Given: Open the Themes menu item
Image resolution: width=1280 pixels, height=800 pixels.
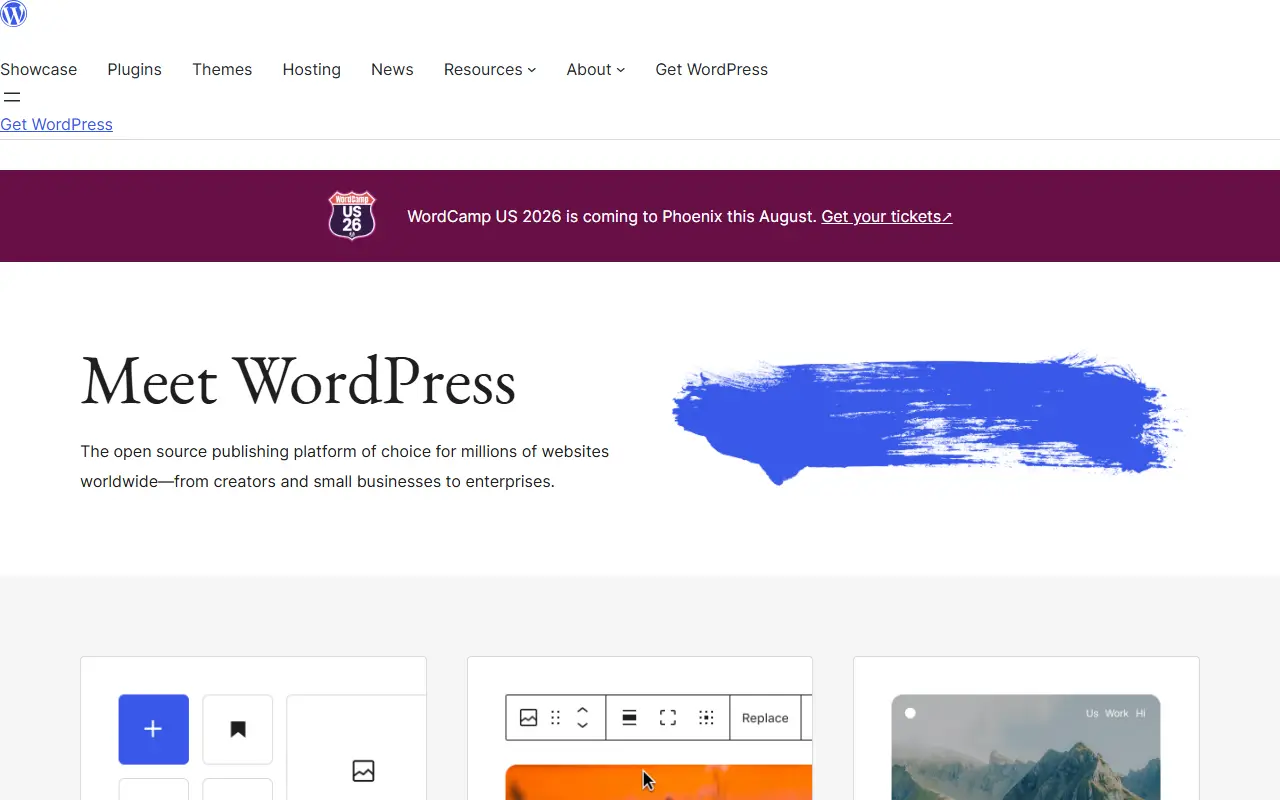Looking at the screenshot, I should pyautogui.click(x=222, y=69).
